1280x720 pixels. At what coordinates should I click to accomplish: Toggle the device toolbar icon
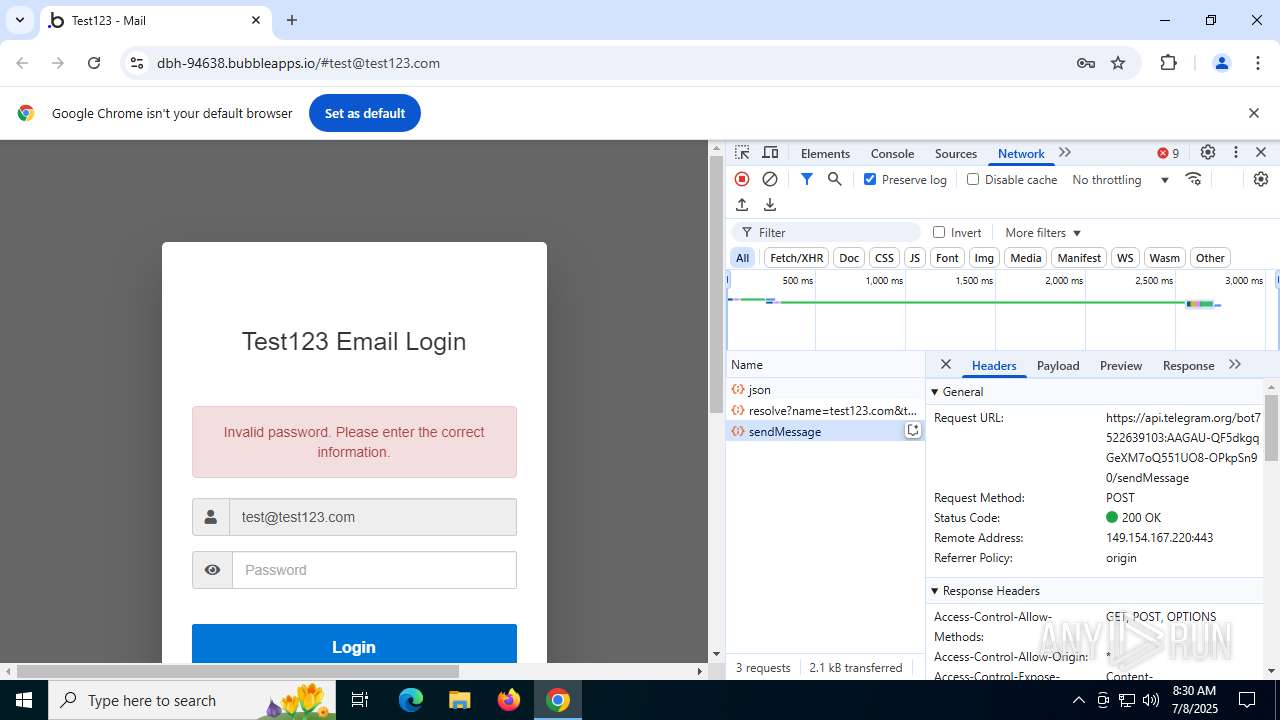pos(770,153)
